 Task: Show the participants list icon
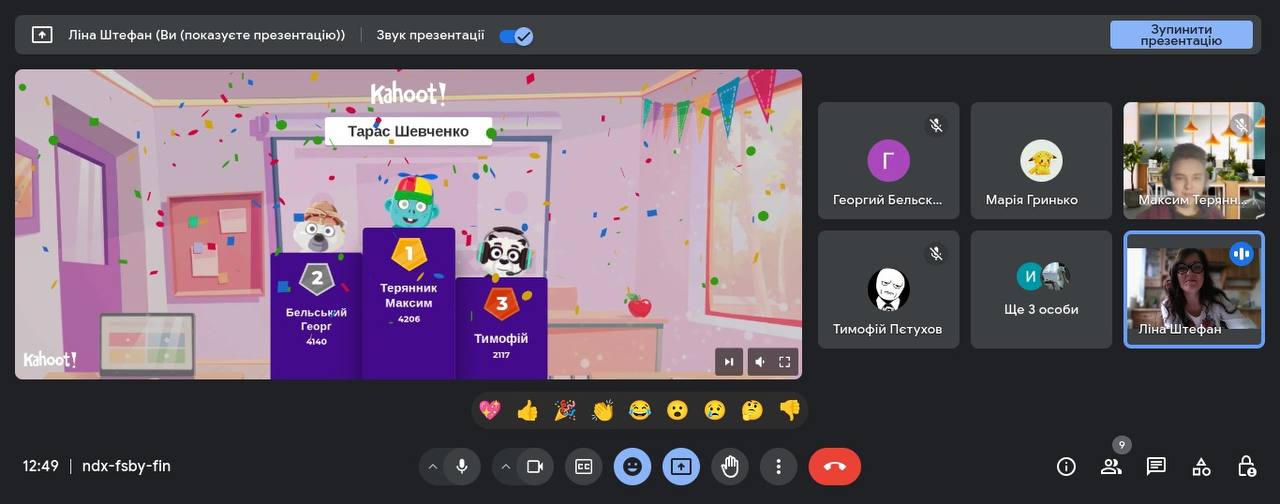1111,466
